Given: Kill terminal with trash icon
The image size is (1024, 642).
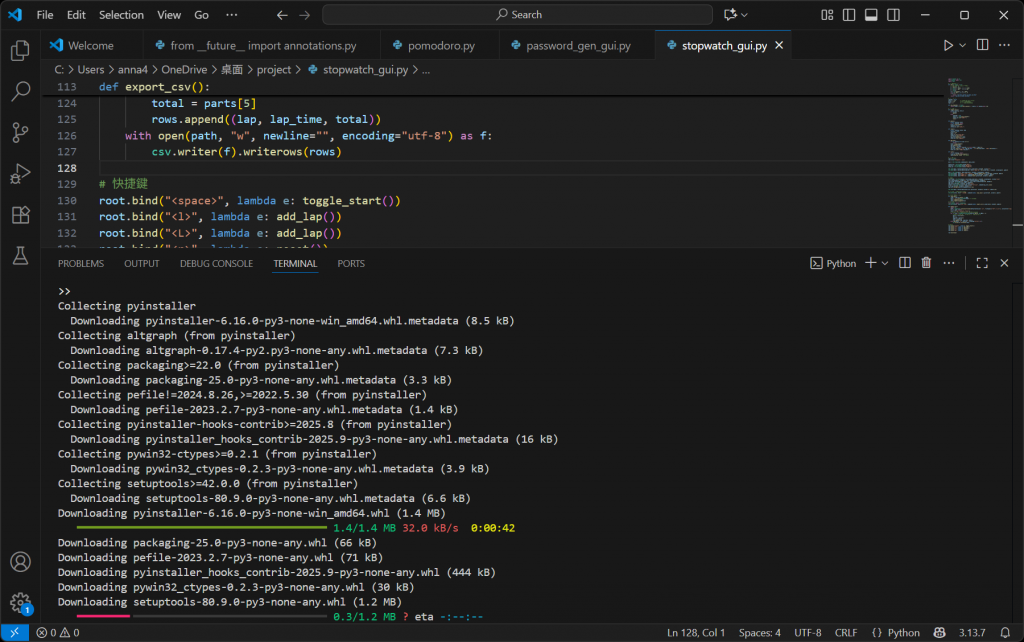Looking at the screenshot, I should coord(926,263).
